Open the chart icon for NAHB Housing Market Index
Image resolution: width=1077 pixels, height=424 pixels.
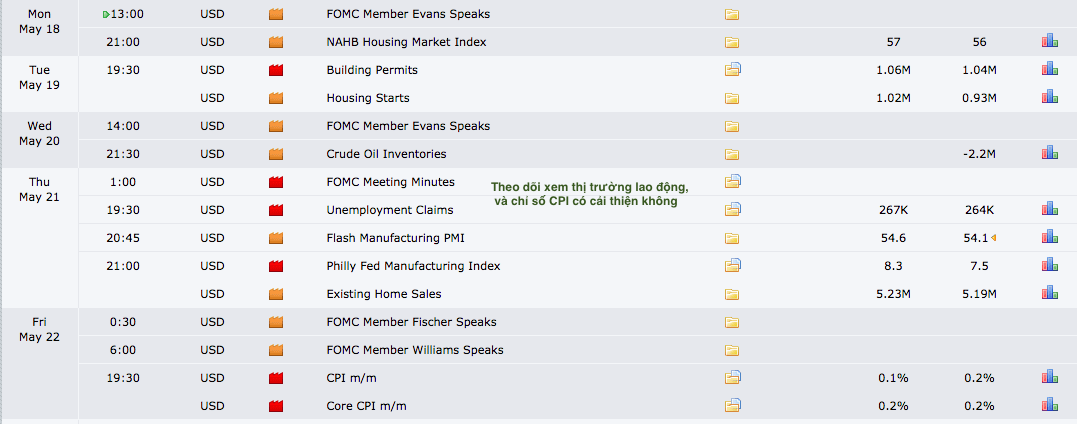(x=1049, y=42)
